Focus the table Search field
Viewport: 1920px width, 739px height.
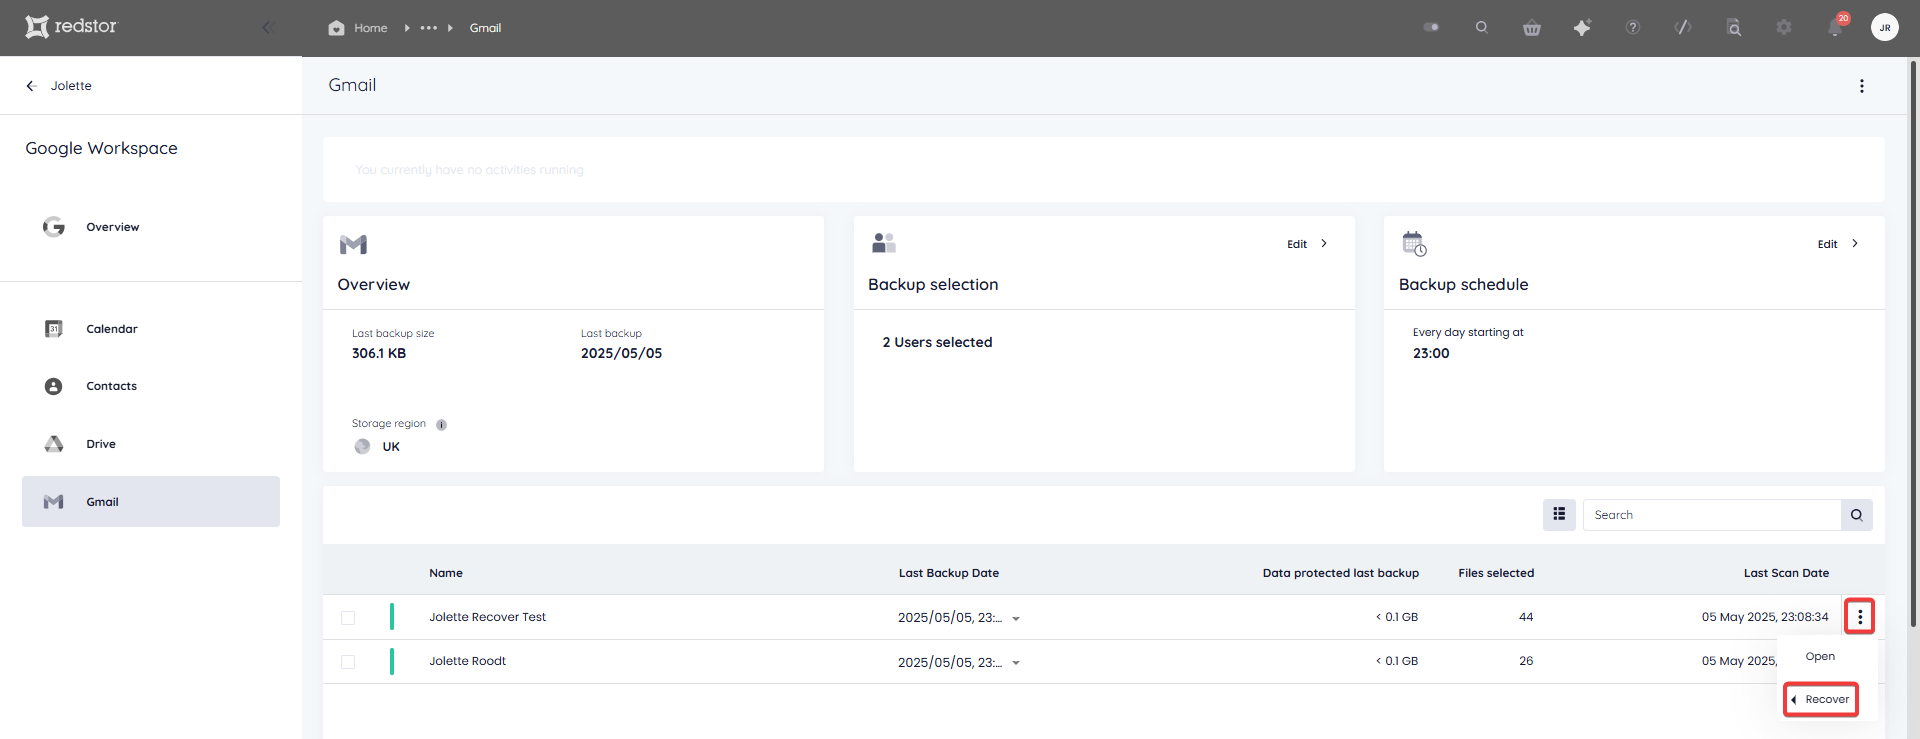coord(1712,515)
